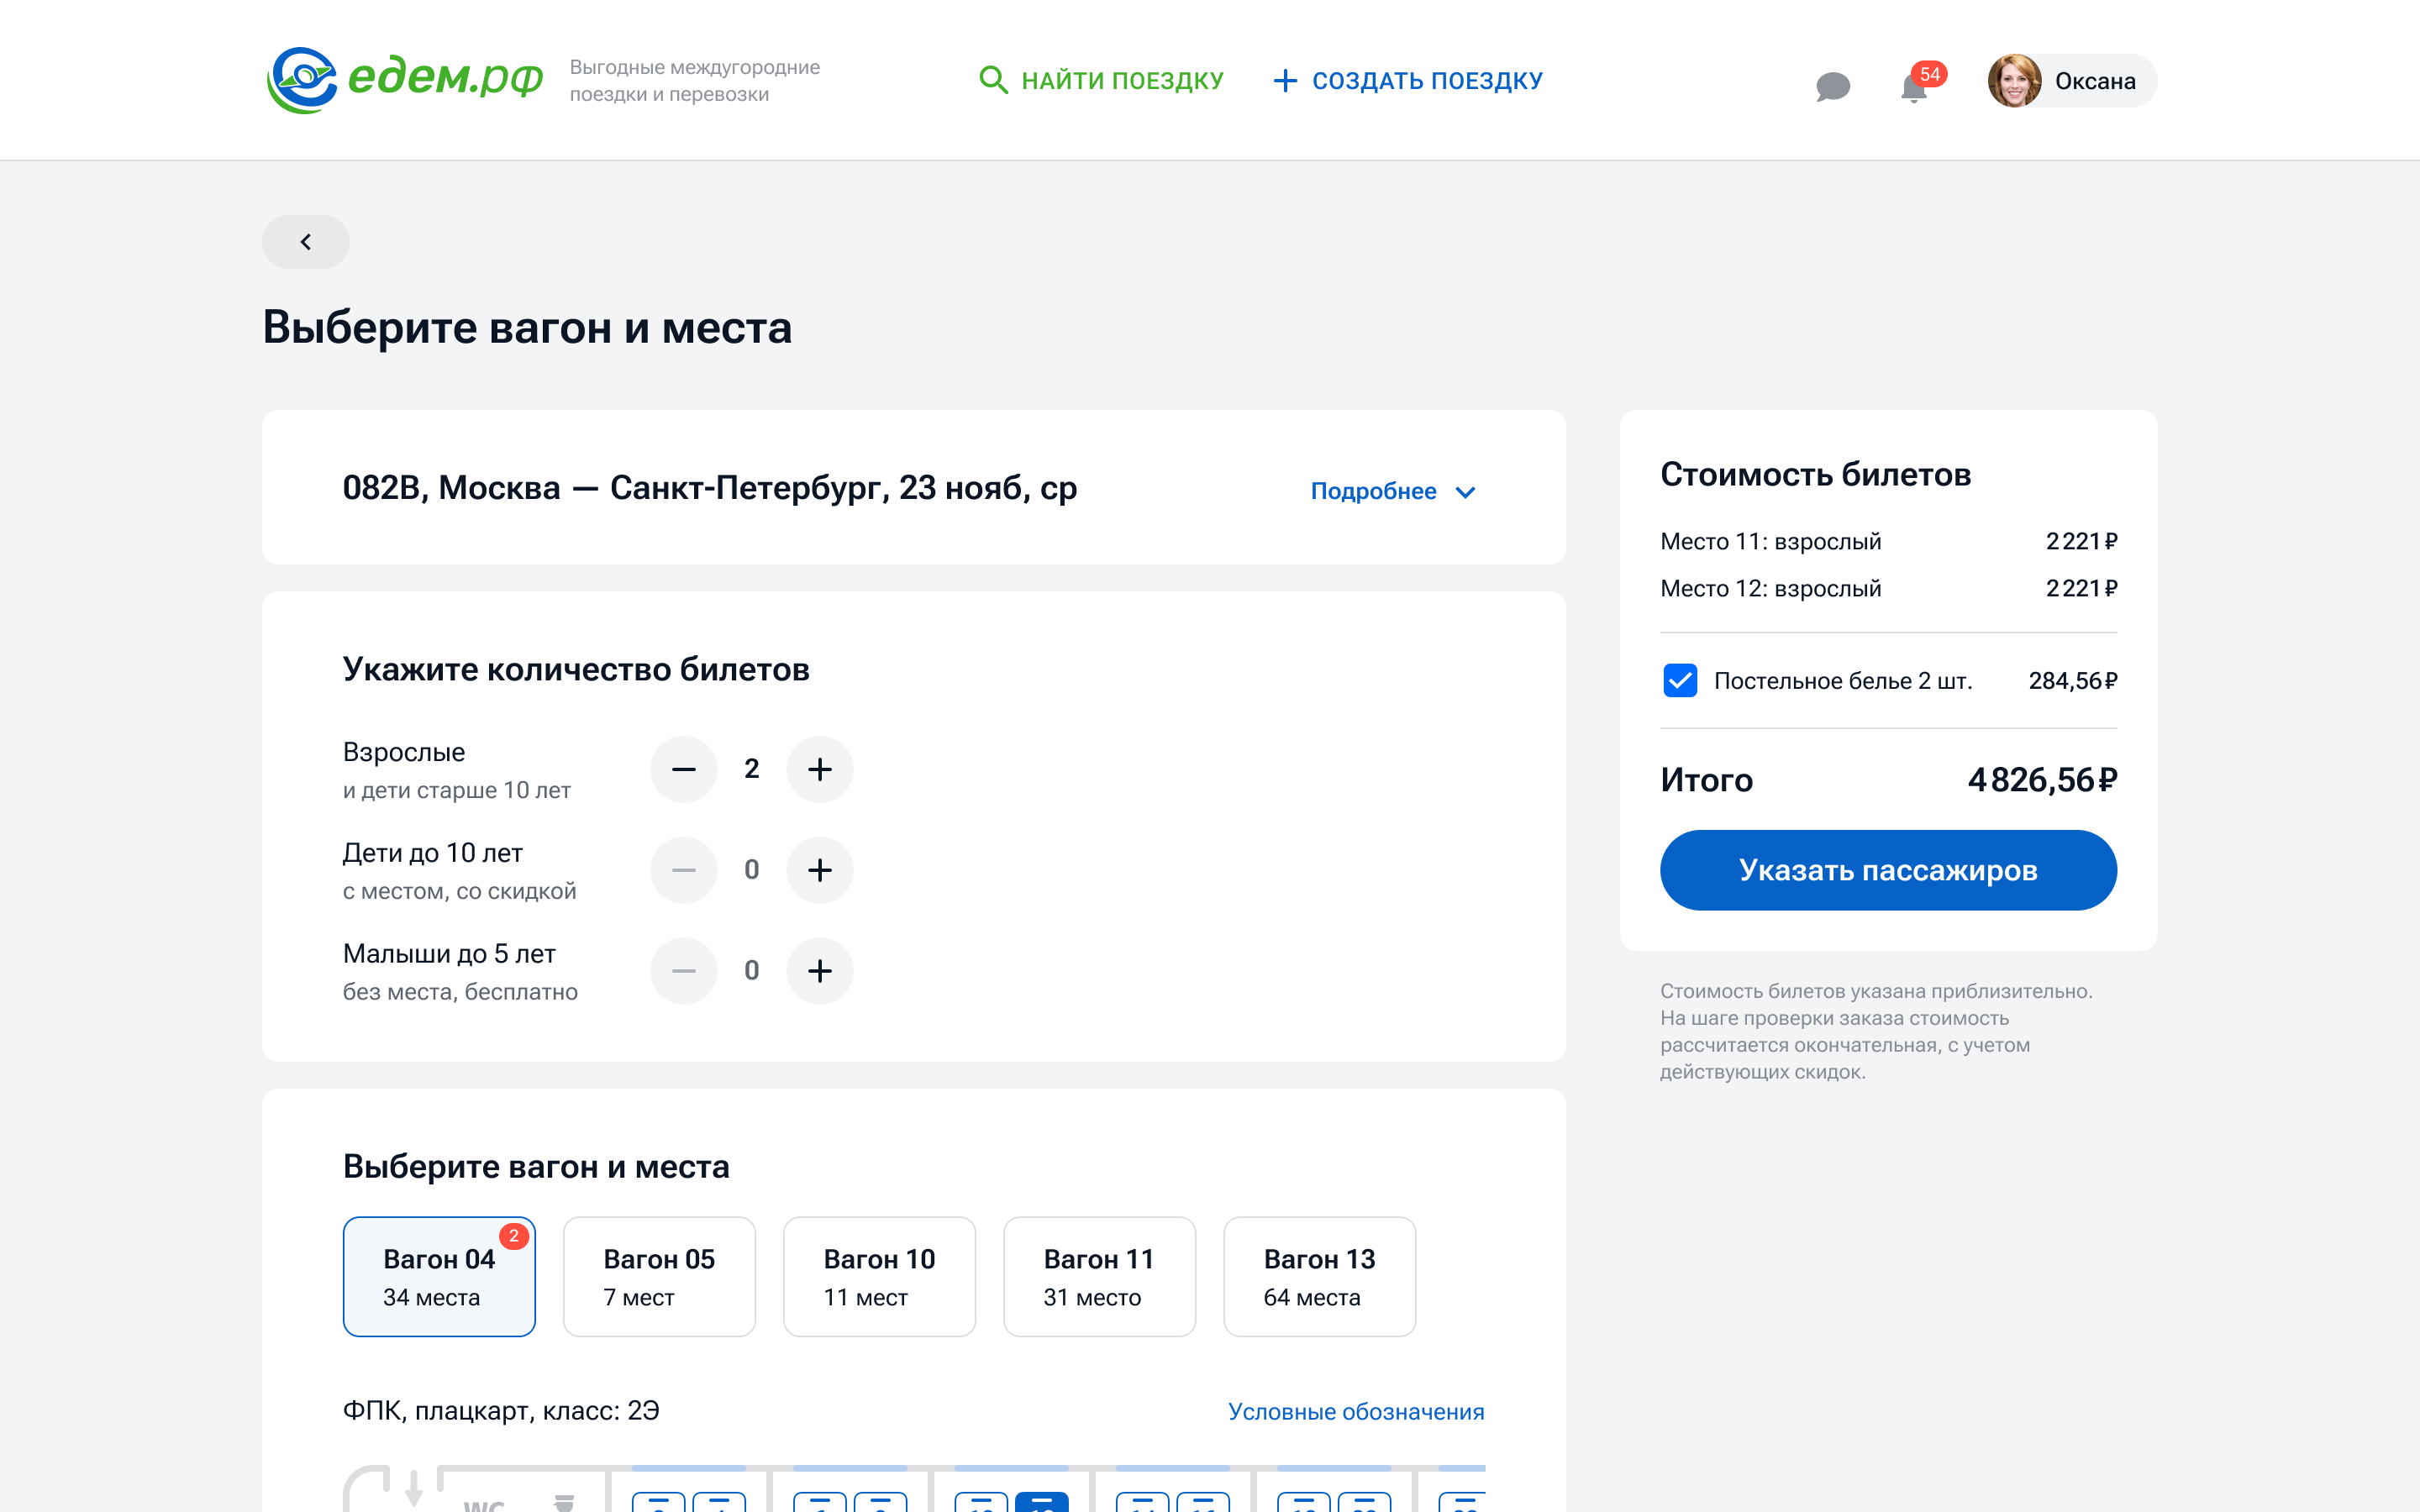Screen dimensions: 2420x1512
Task: Uncheck the Постельное белье checkbox
Action: click(x=1680, y=680)
